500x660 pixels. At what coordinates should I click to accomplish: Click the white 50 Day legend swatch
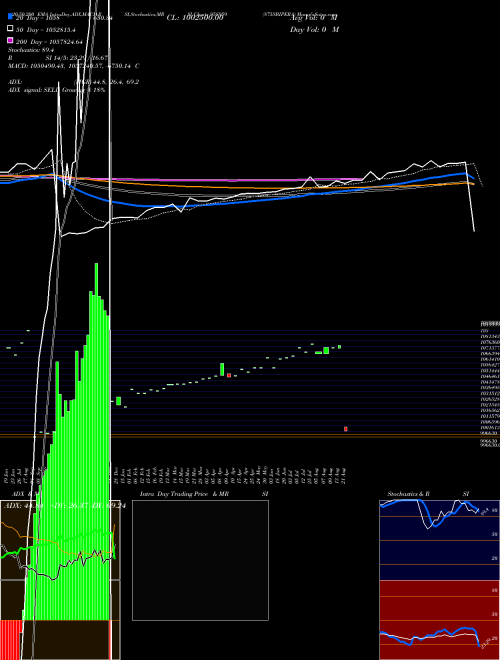10,29
